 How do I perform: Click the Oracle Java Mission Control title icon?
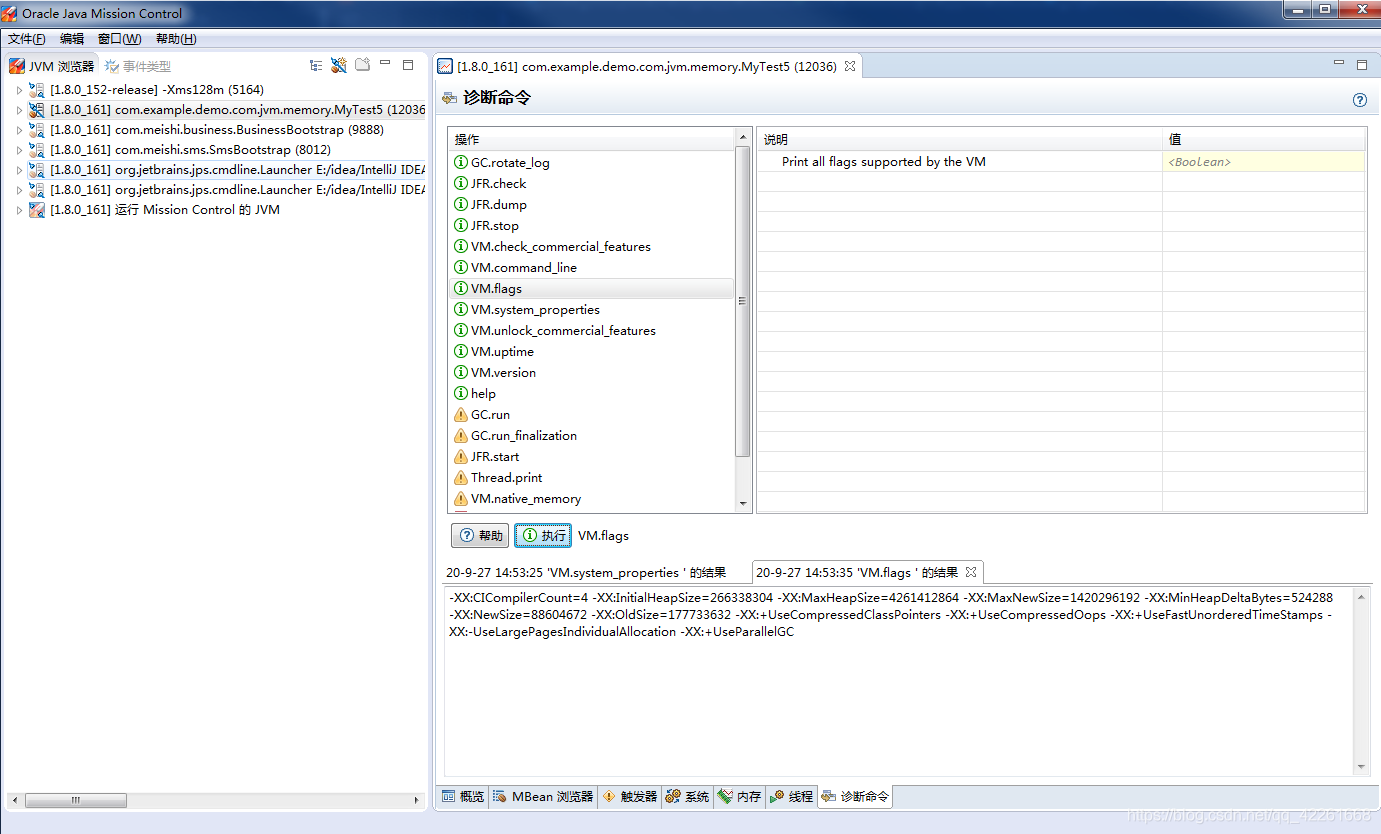10,14
